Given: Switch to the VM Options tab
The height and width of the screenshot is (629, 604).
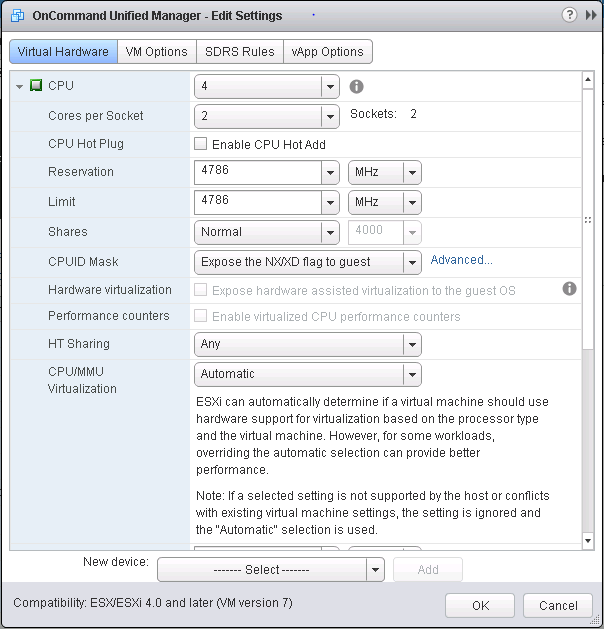Looking at the screenshot, I should 156,52.
